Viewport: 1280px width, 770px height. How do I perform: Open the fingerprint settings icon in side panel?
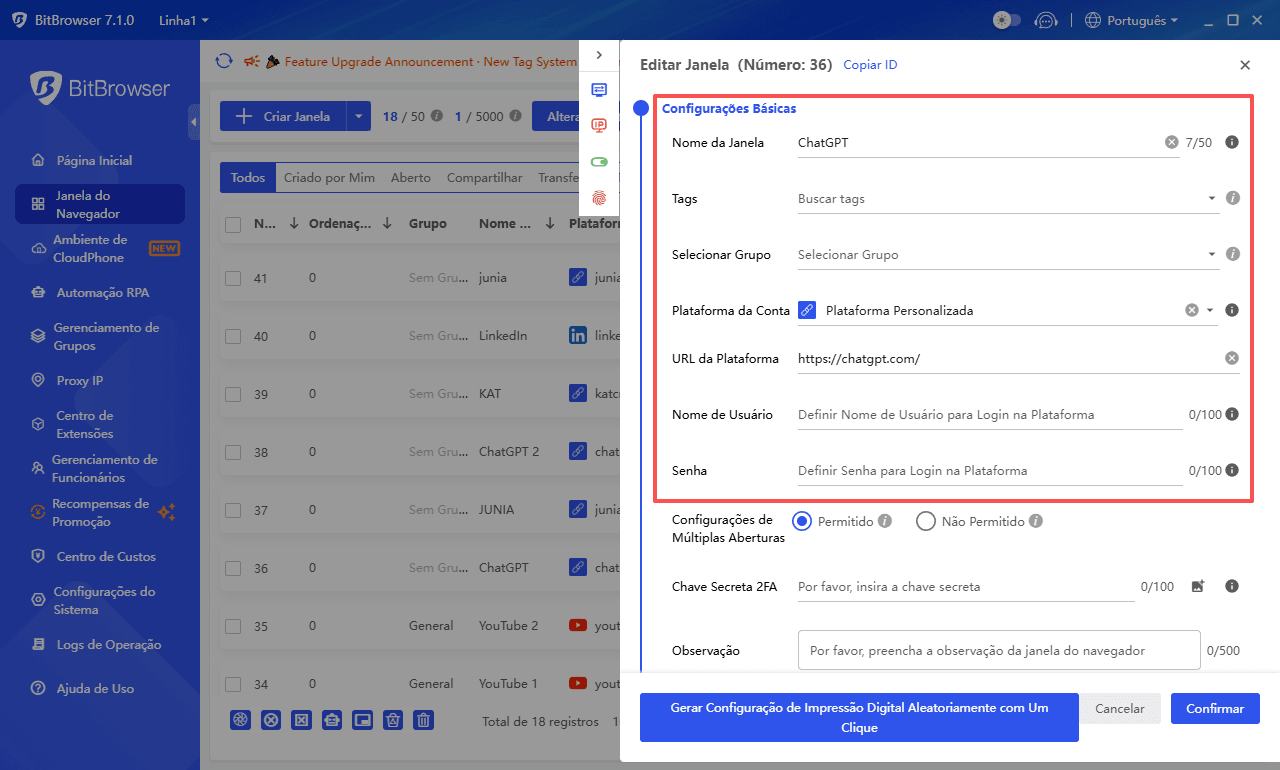coord(599,198)
